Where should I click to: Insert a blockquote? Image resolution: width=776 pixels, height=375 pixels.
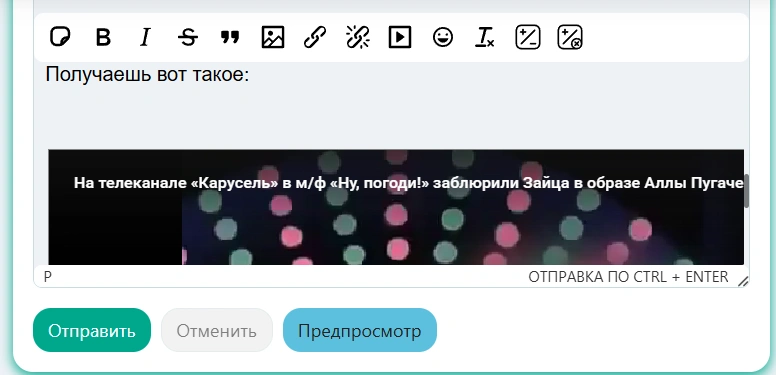point(230,37)
